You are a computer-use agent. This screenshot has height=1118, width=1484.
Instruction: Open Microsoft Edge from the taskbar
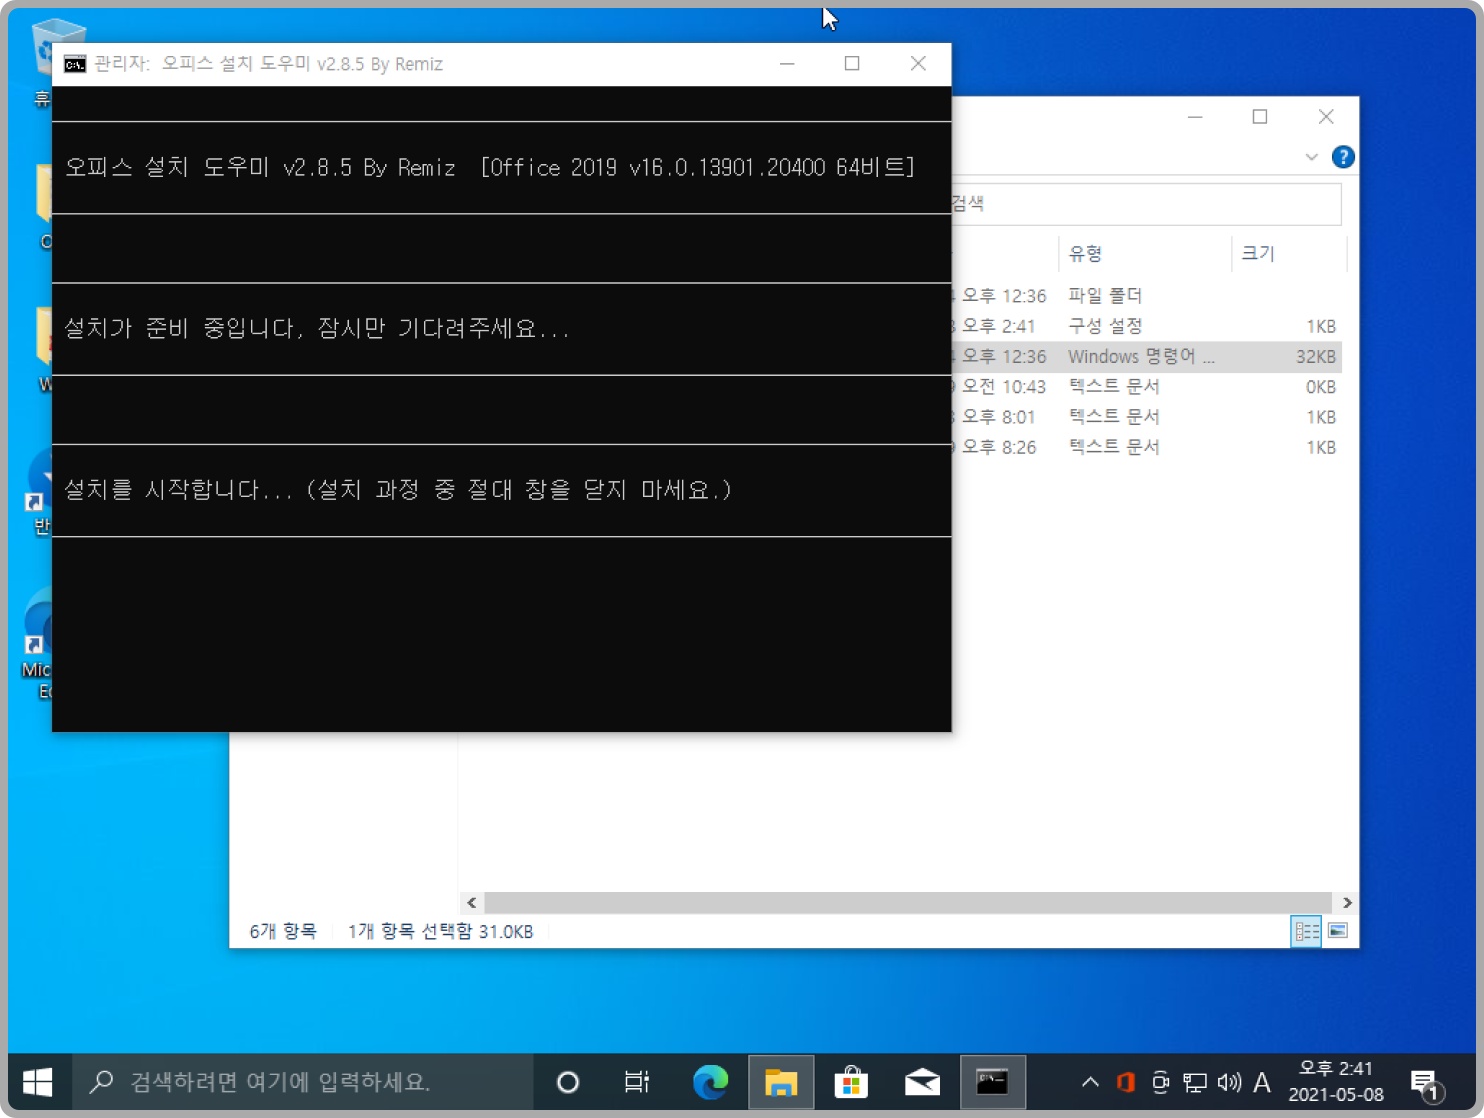711,1082
